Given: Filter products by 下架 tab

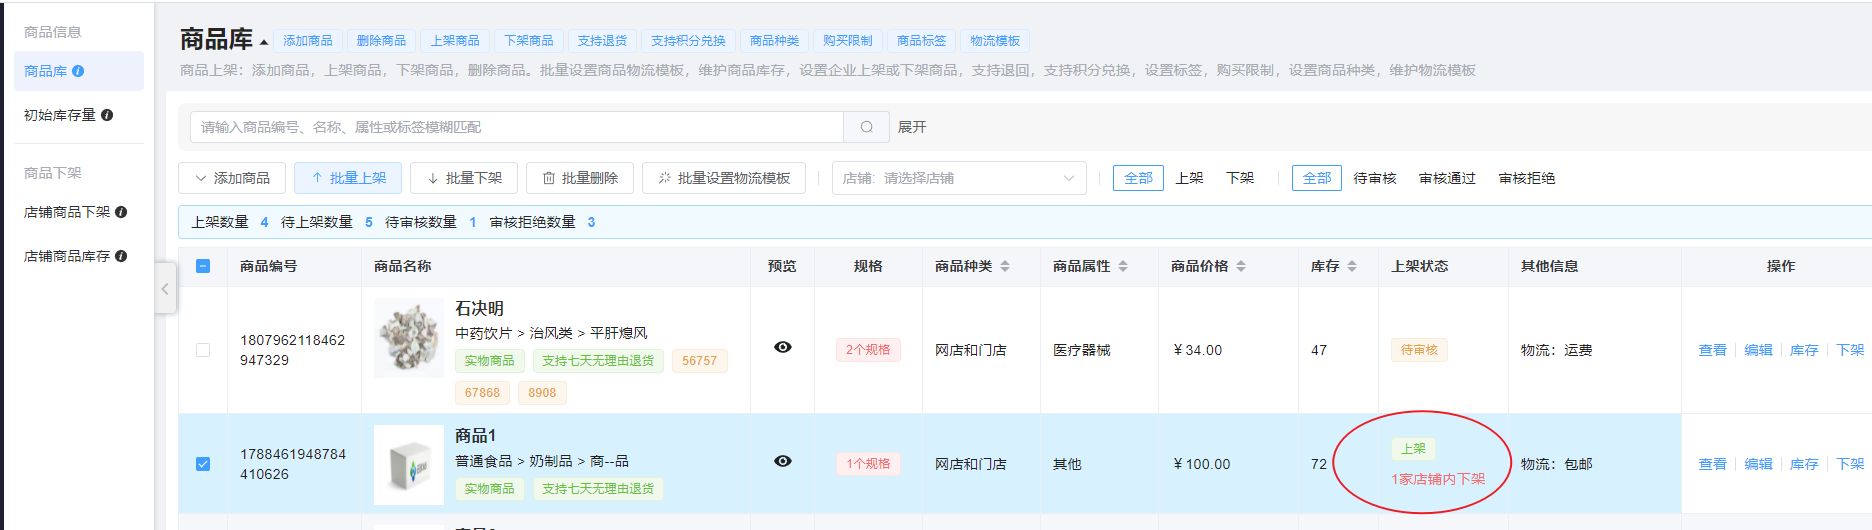Looking at the screenshot, I should pos(1240,178).
